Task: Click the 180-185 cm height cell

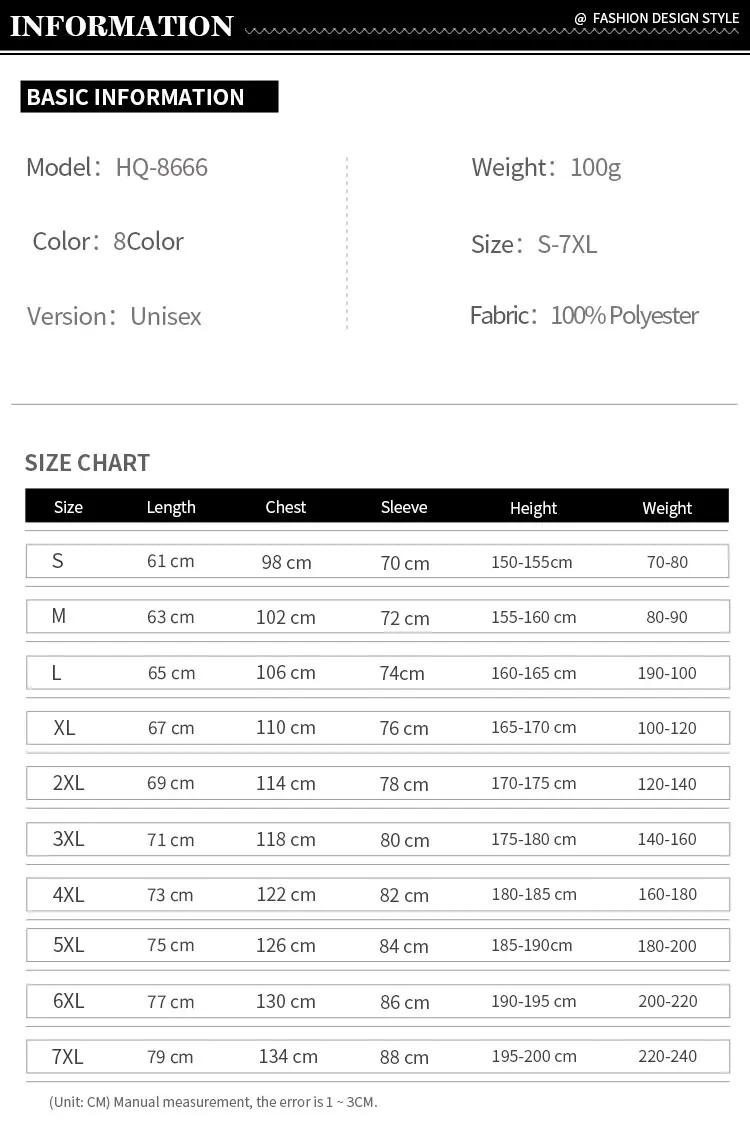Action: click(x=534, y=894)
